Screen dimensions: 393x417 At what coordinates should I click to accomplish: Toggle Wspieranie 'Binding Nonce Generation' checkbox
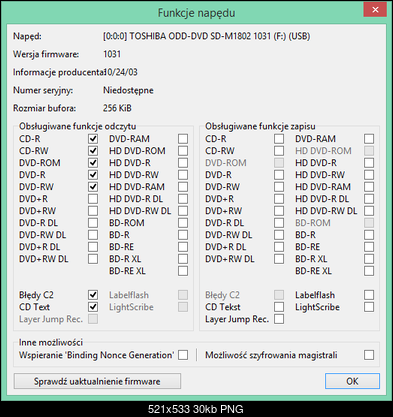coord(183,355)
